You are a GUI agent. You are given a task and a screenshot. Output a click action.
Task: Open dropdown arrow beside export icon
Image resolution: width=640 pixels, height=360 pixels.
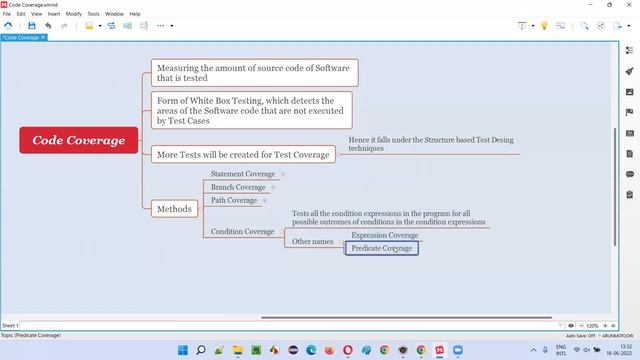pyautogui.click(x=629, y=26)
